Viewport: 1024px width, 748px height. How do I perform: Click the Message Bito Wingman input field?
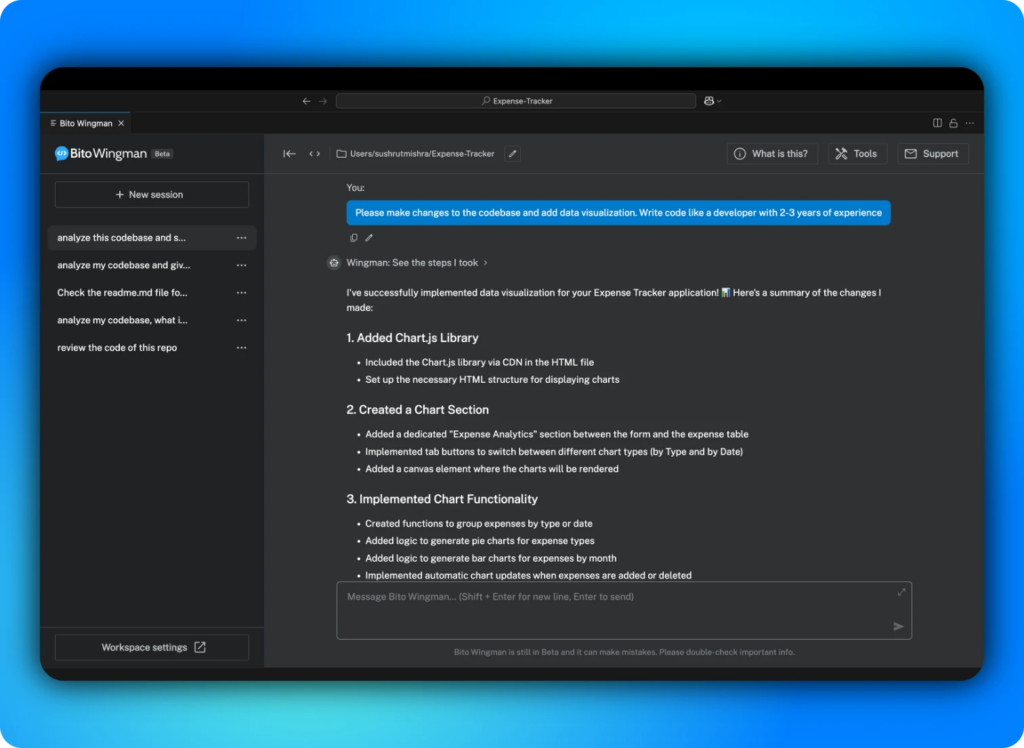tap(610, 608)
